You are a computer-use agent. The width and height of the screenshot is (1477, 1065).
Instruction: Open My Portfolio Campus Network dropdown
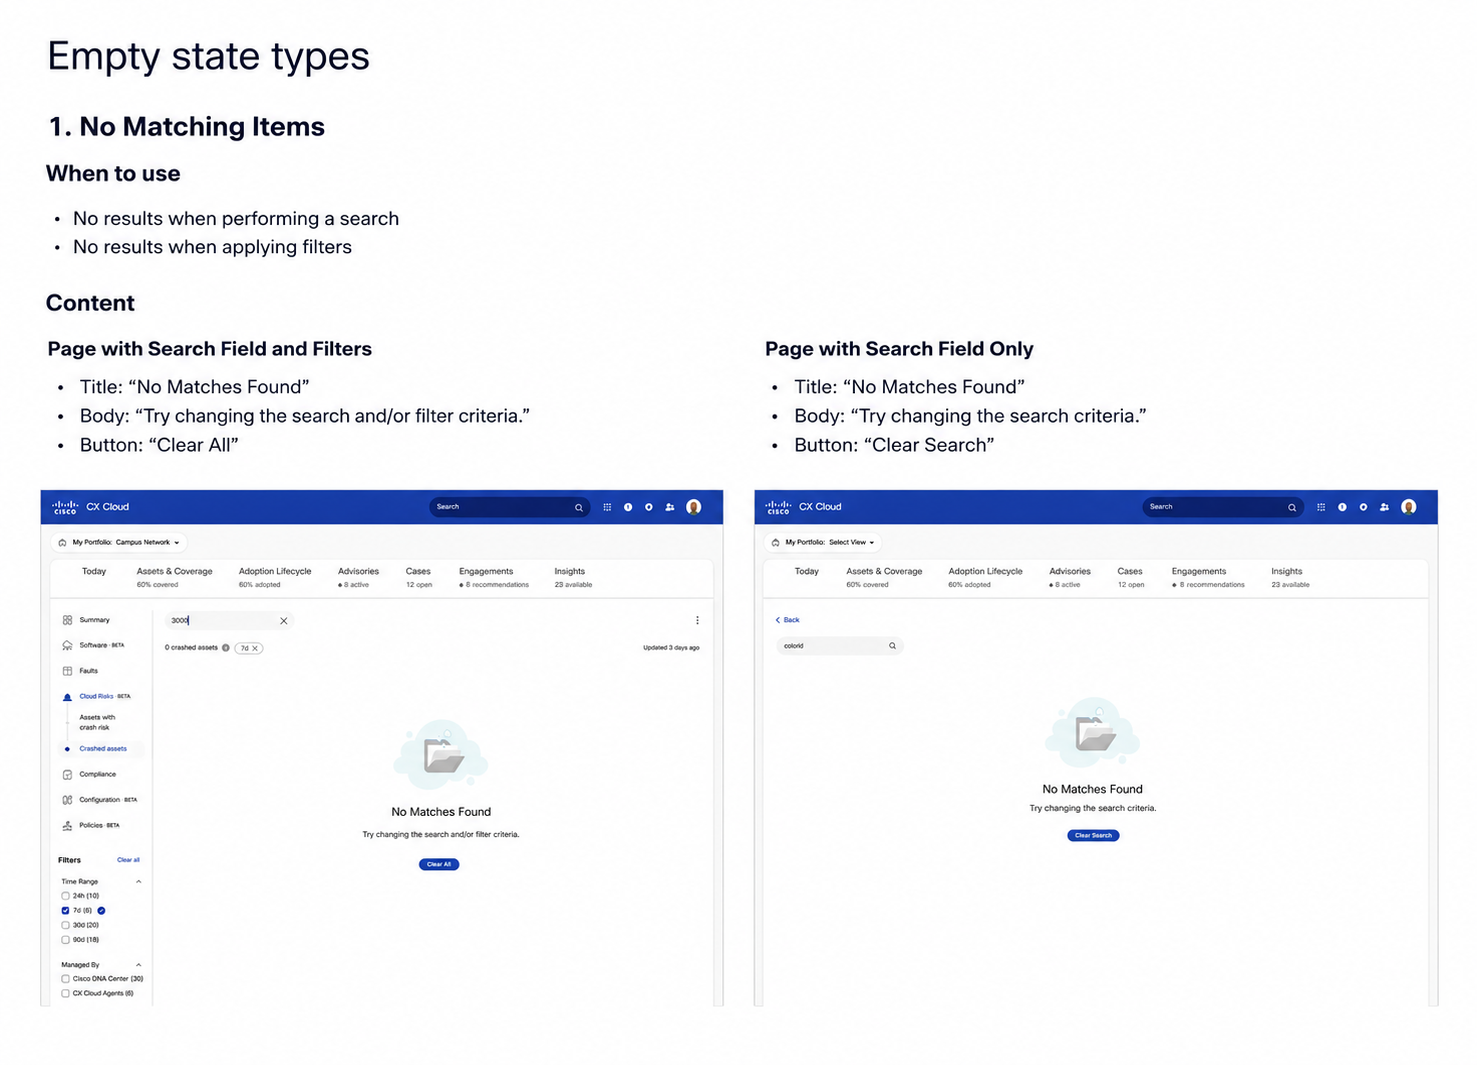click(120, 542)
